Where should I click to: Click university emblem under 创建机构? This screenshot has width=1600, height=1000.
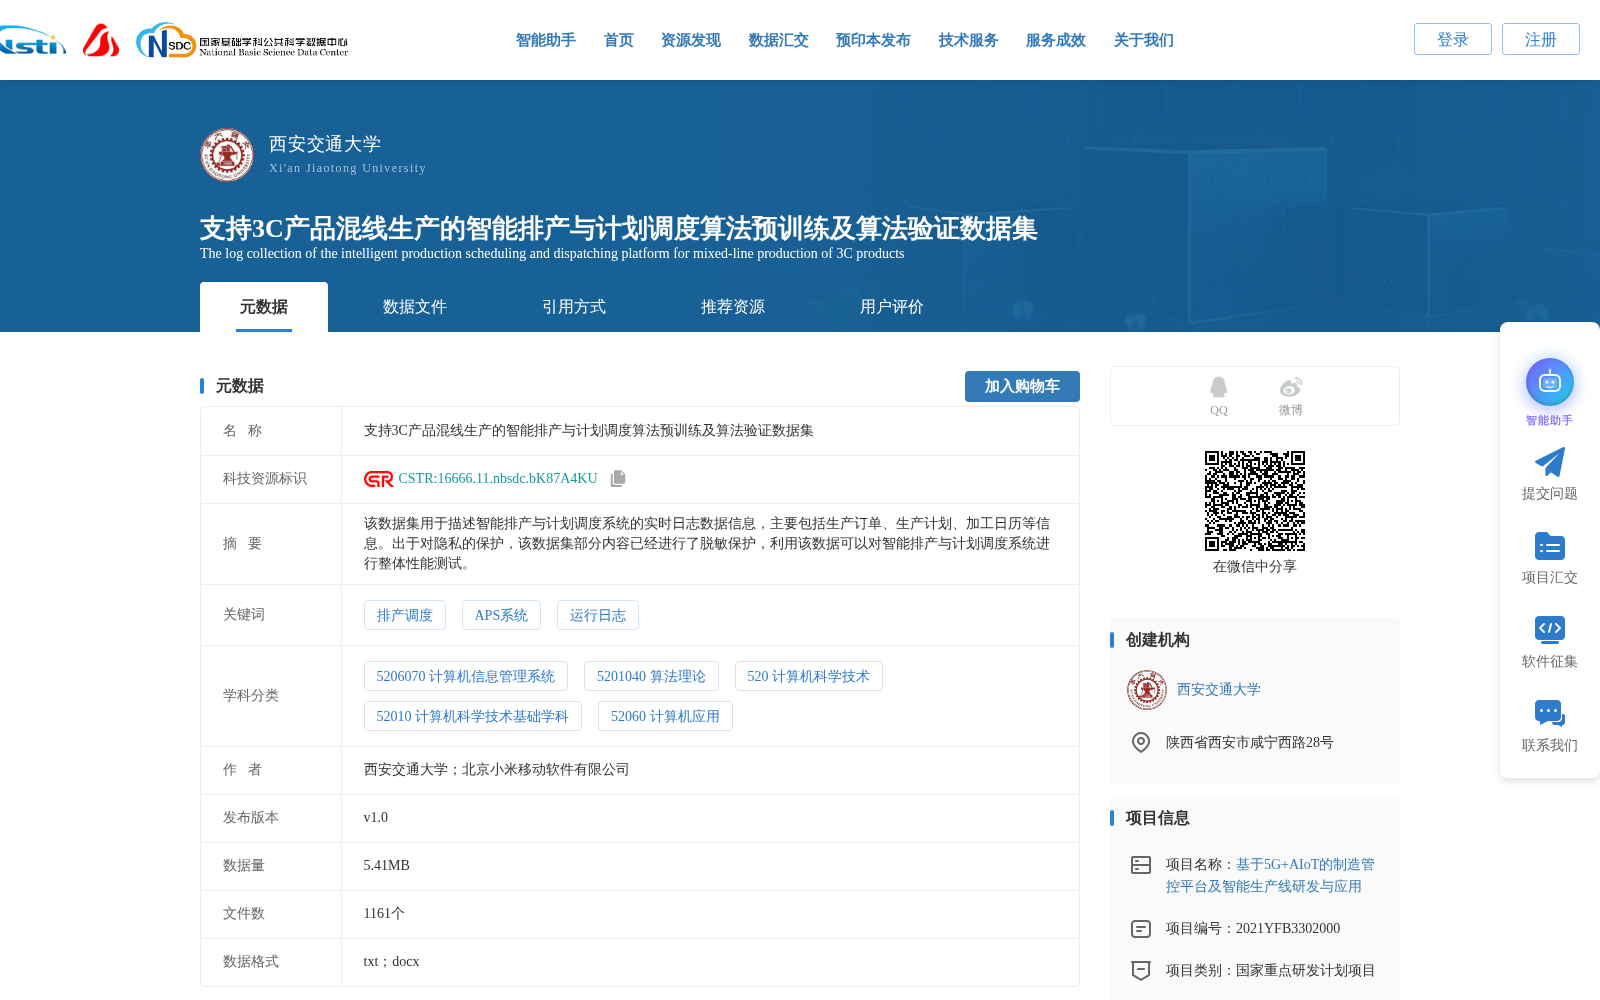tap(1147, 690)
